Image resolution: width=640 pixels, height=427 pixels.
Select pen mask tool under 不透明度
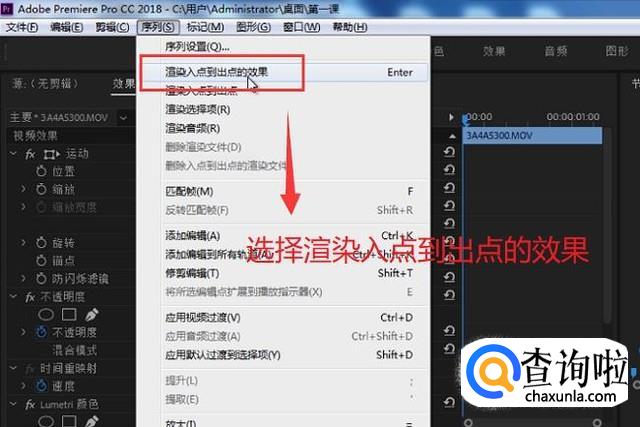click(x=91, y=314)
